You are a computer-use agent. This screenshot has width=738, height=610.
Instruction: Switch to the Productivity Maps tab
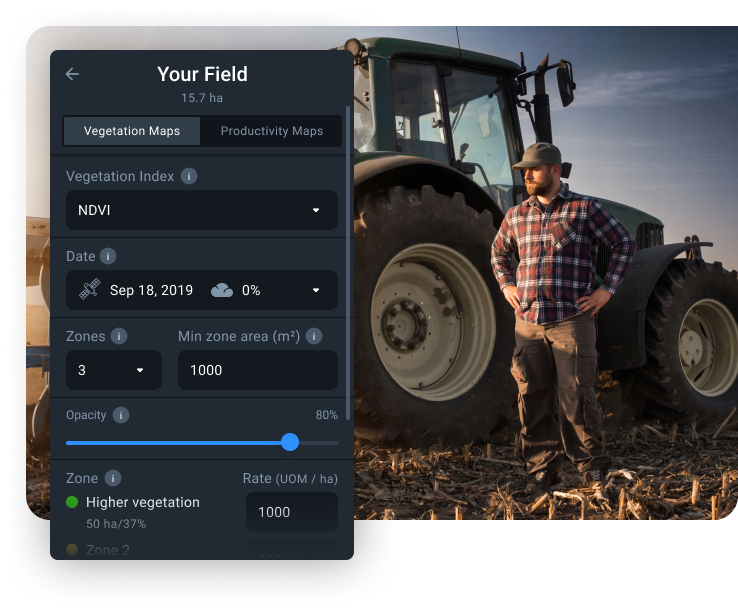(x=272, y=131)
